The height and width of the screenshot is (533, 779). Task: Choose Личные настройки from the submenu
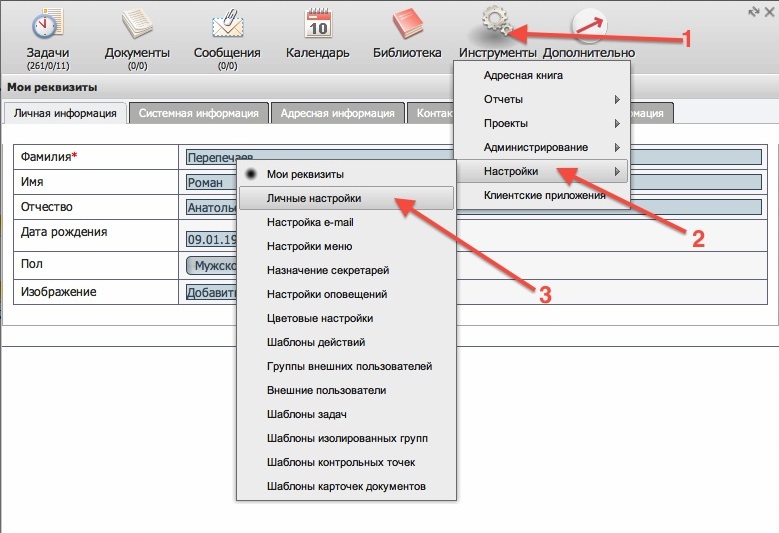[314, 199]
